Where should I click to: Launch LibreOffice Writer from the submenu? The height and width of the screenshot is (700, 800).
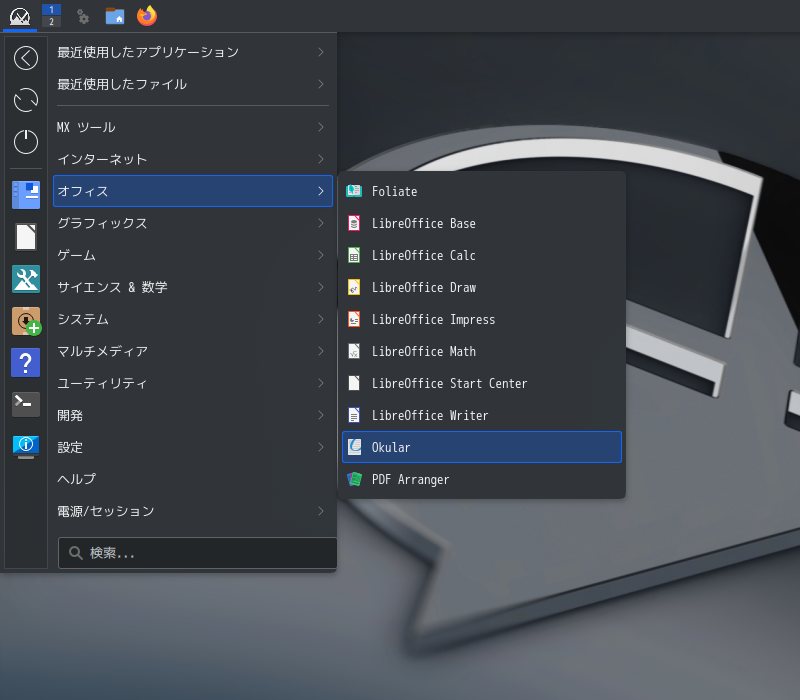pos(482,415)
